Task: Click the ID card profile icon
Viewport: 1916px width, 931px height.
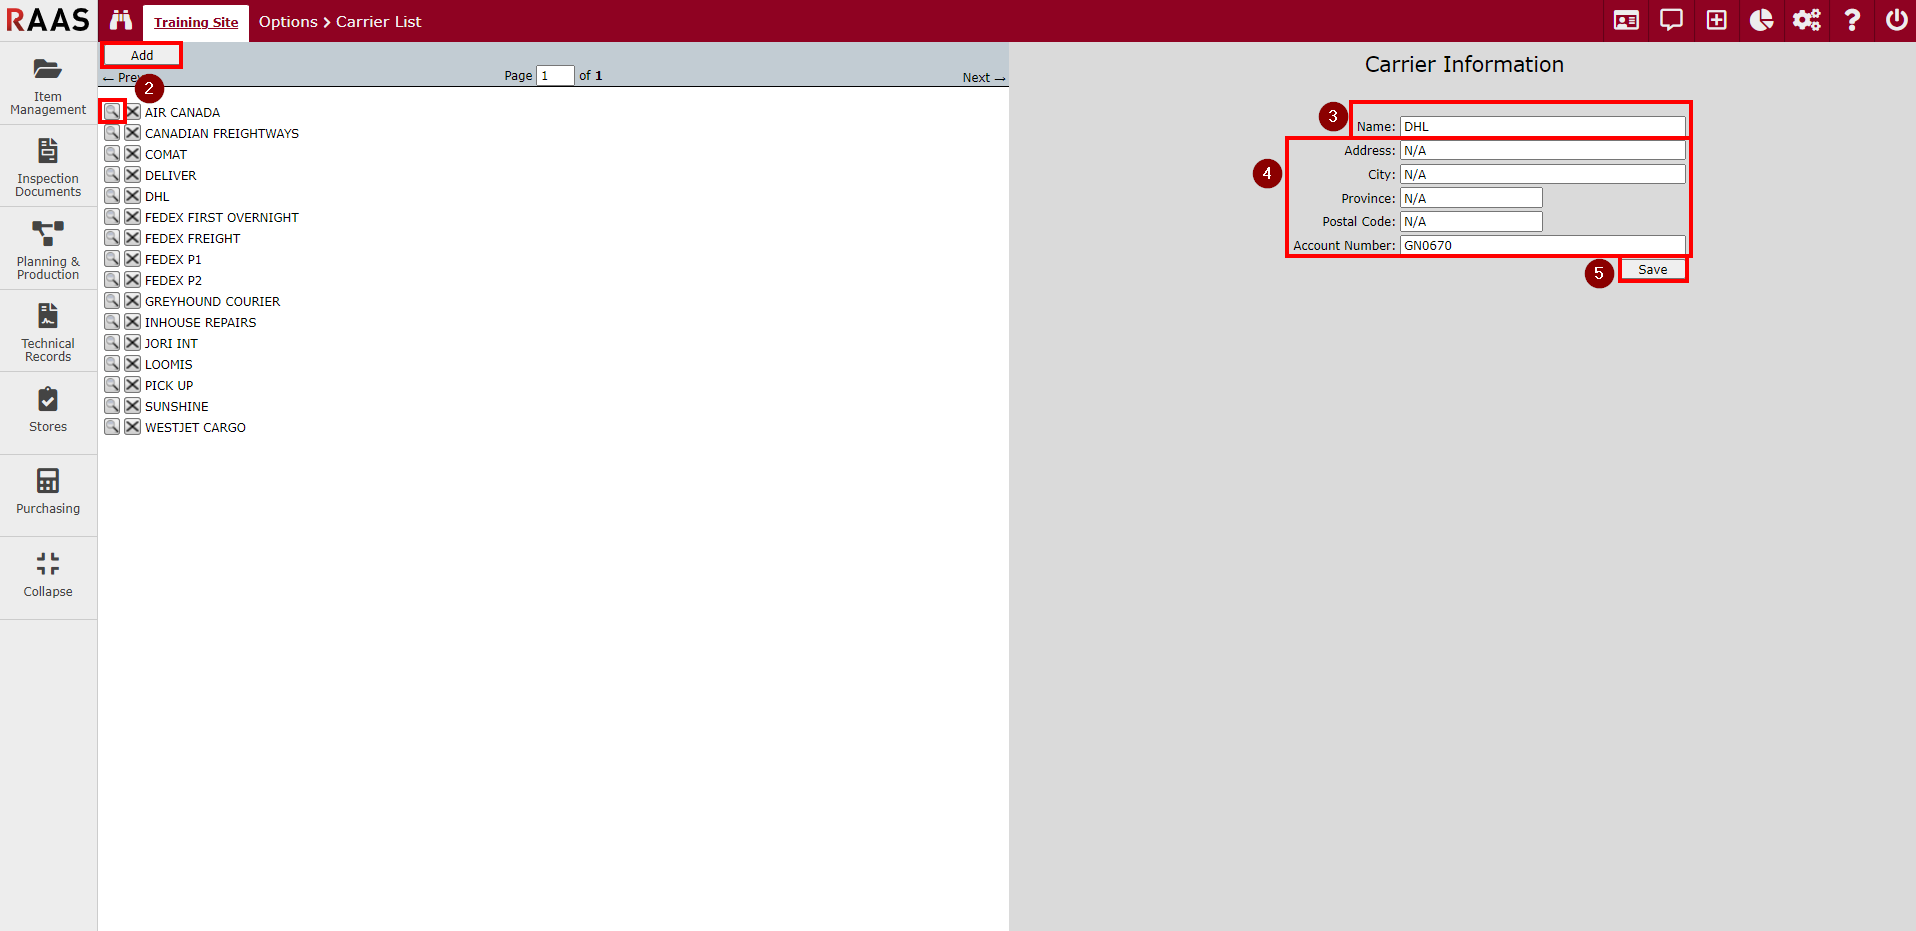Action: tap(1626, 21)
